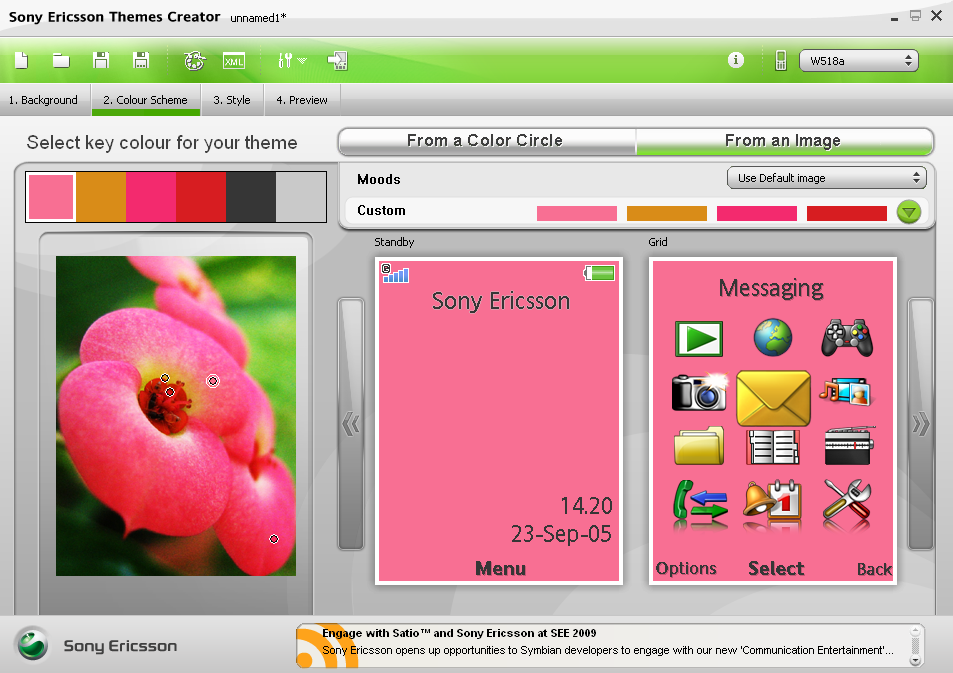
Task: Click the hot pink Custom row swatch
Action: pyautogui.click(x=757, y=213)
